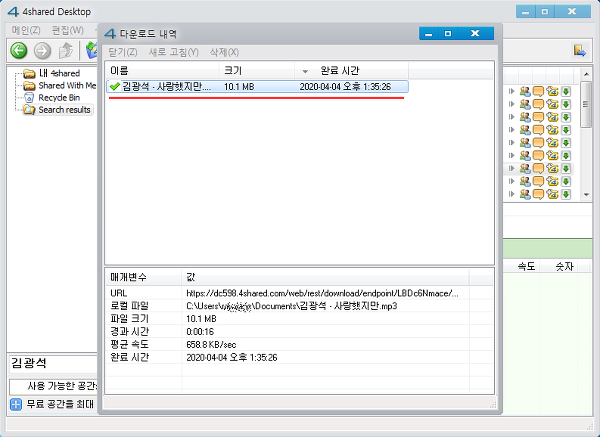Image resolution: width=600 pixels, height=437 pixels.
Task: Click the 10.1 MB size cell in download row
Action: click(239, 86)
